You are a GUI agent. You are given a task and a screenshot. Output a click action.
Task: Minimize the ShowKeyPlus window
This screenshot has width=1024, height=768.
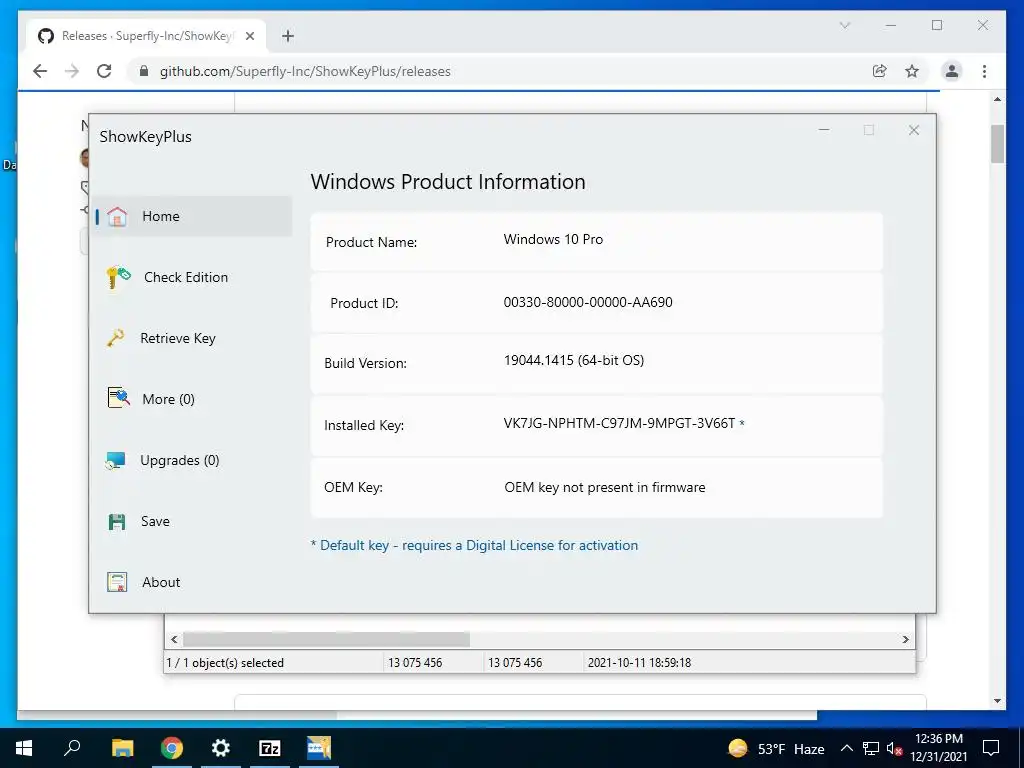(x=824, y=130)
